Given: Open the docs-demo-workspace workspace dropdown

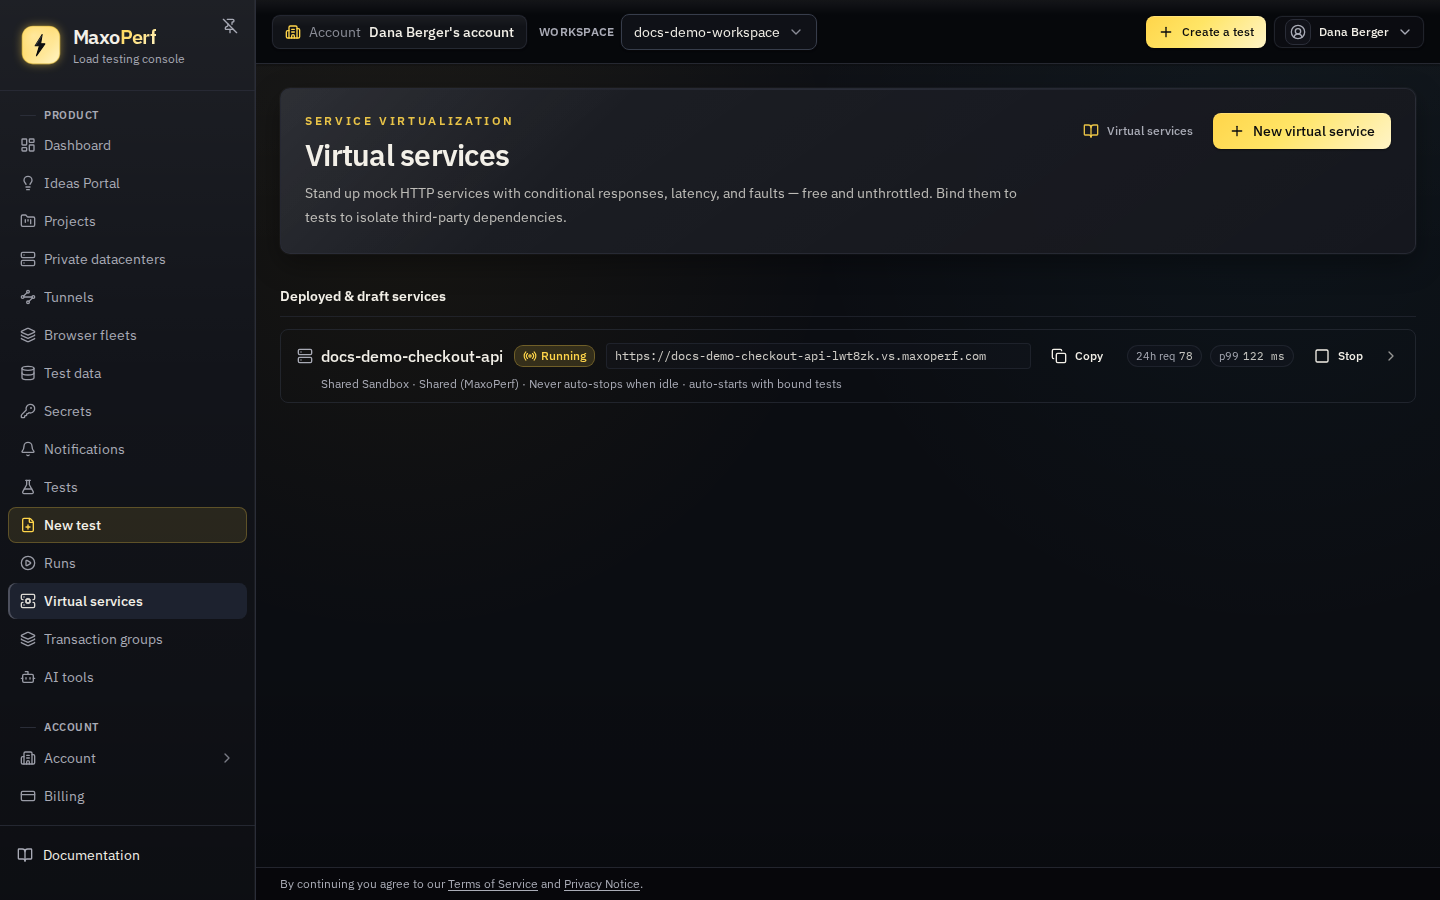Looking at the screenshot, I should [x=719, y=32].
